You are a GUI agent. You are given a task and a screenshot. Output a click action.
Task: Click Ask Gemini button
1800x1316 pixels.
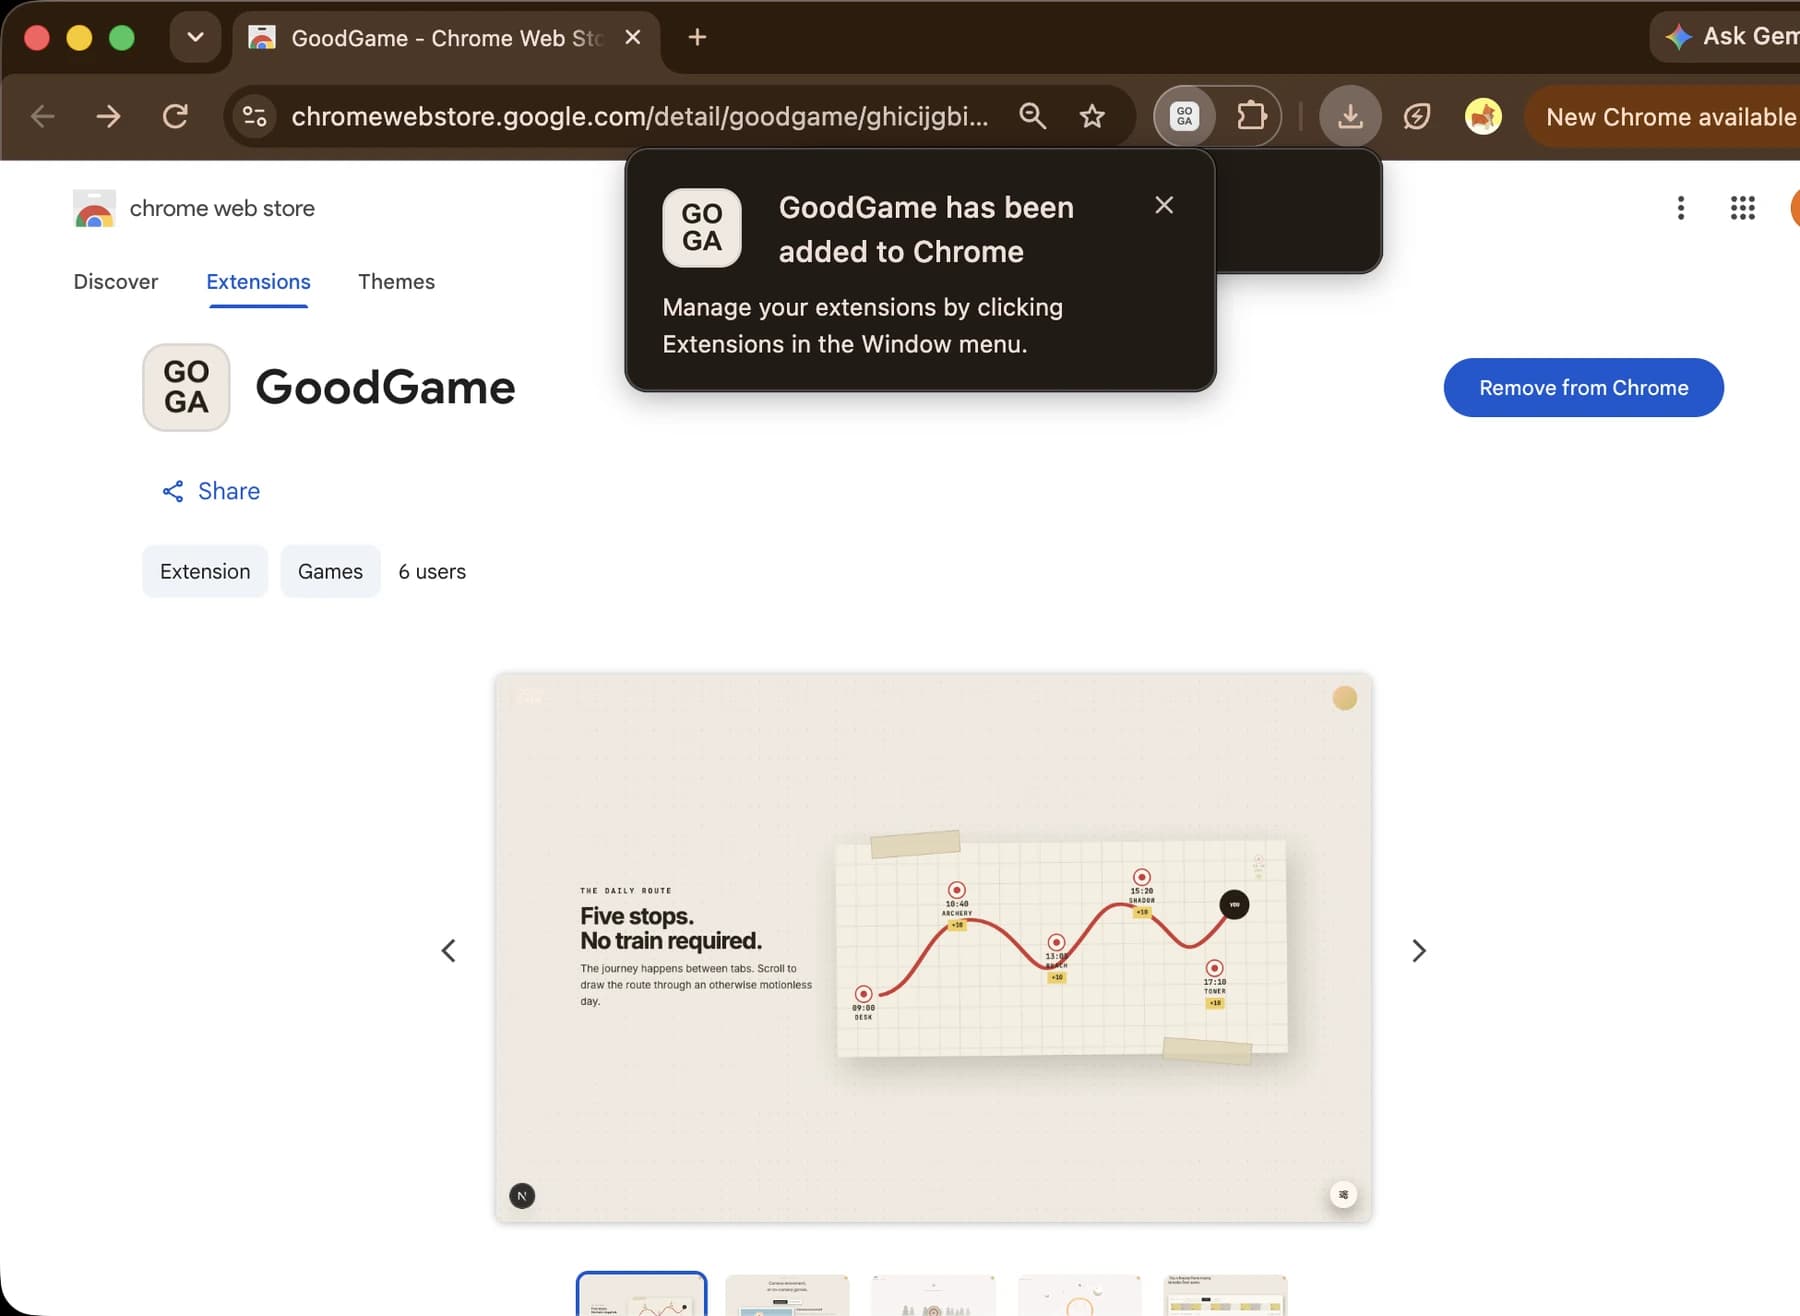tap(1727, 37)
